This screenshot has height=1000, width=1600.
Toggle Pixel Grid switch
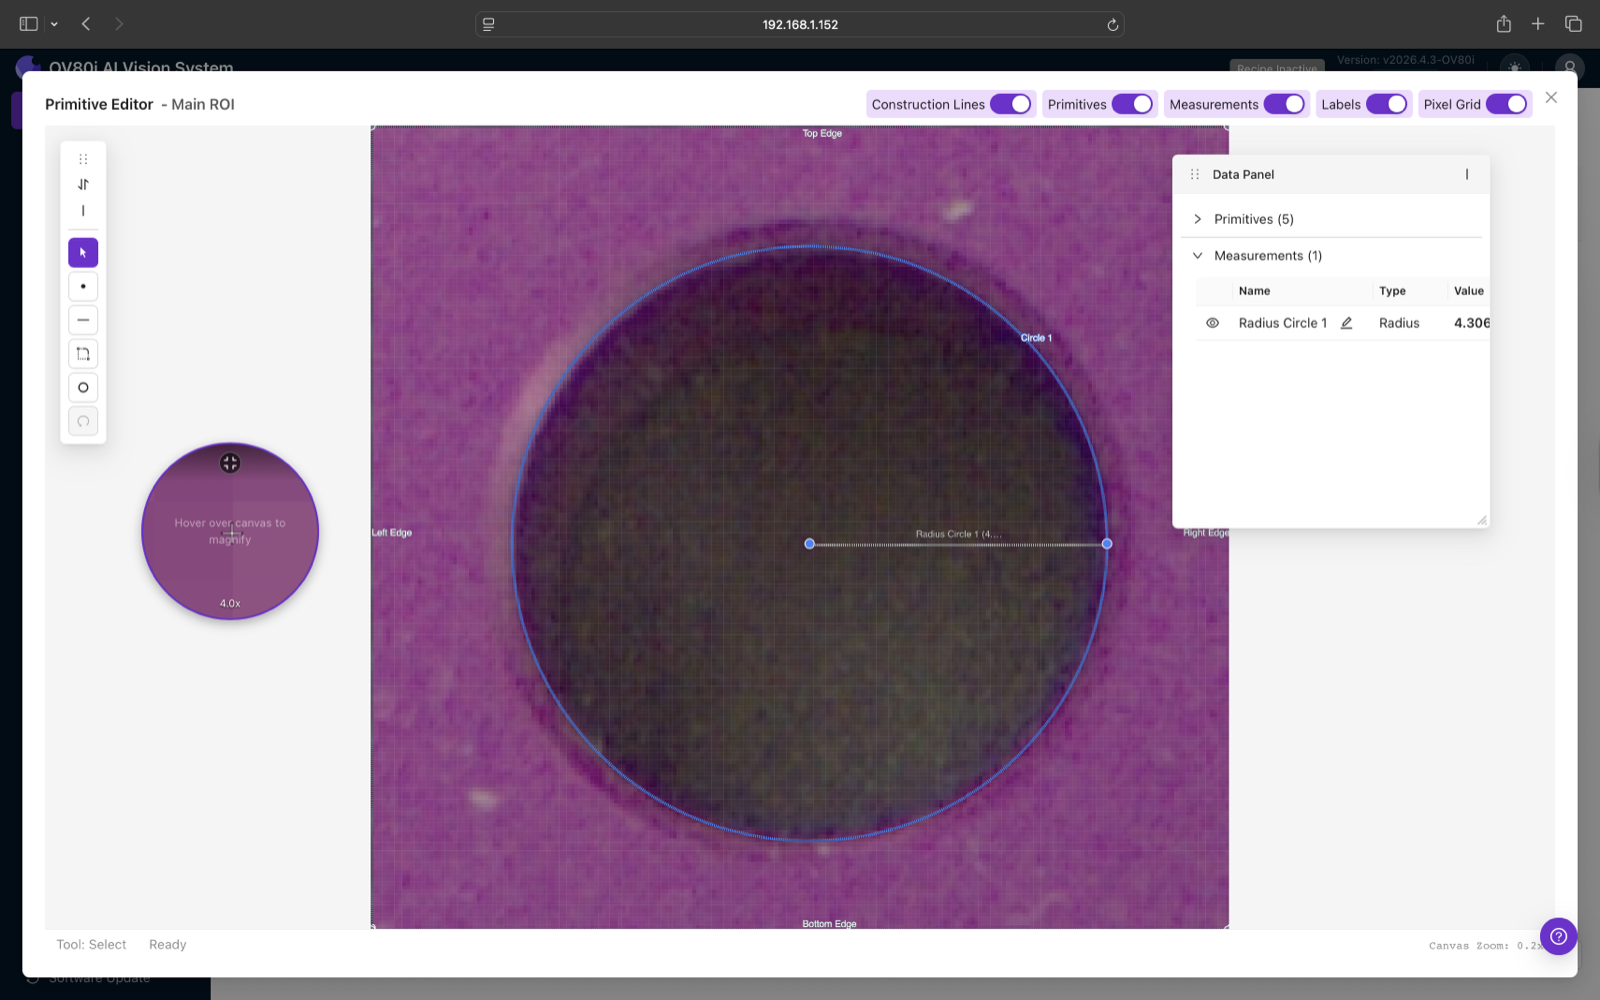tap(1506, 104)
